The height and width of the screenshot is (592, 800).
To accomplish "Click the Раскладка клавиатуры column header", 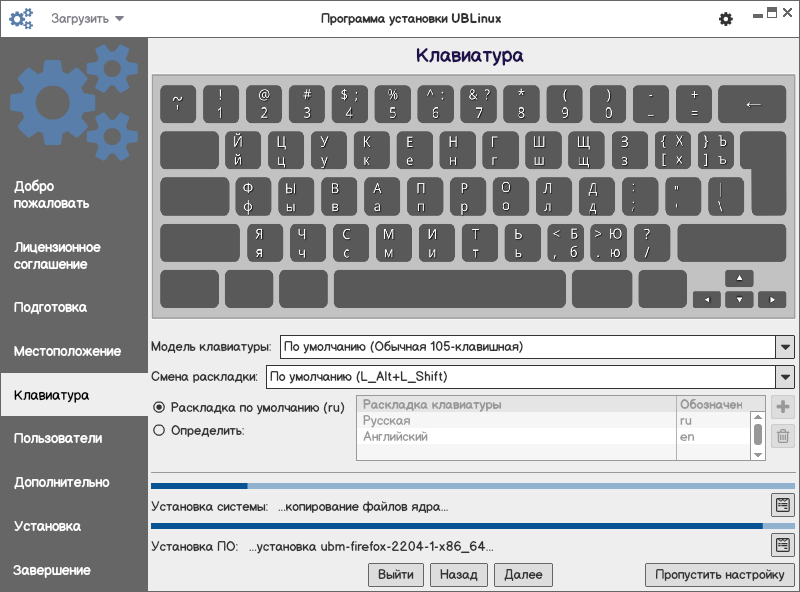I will point(516,404).
